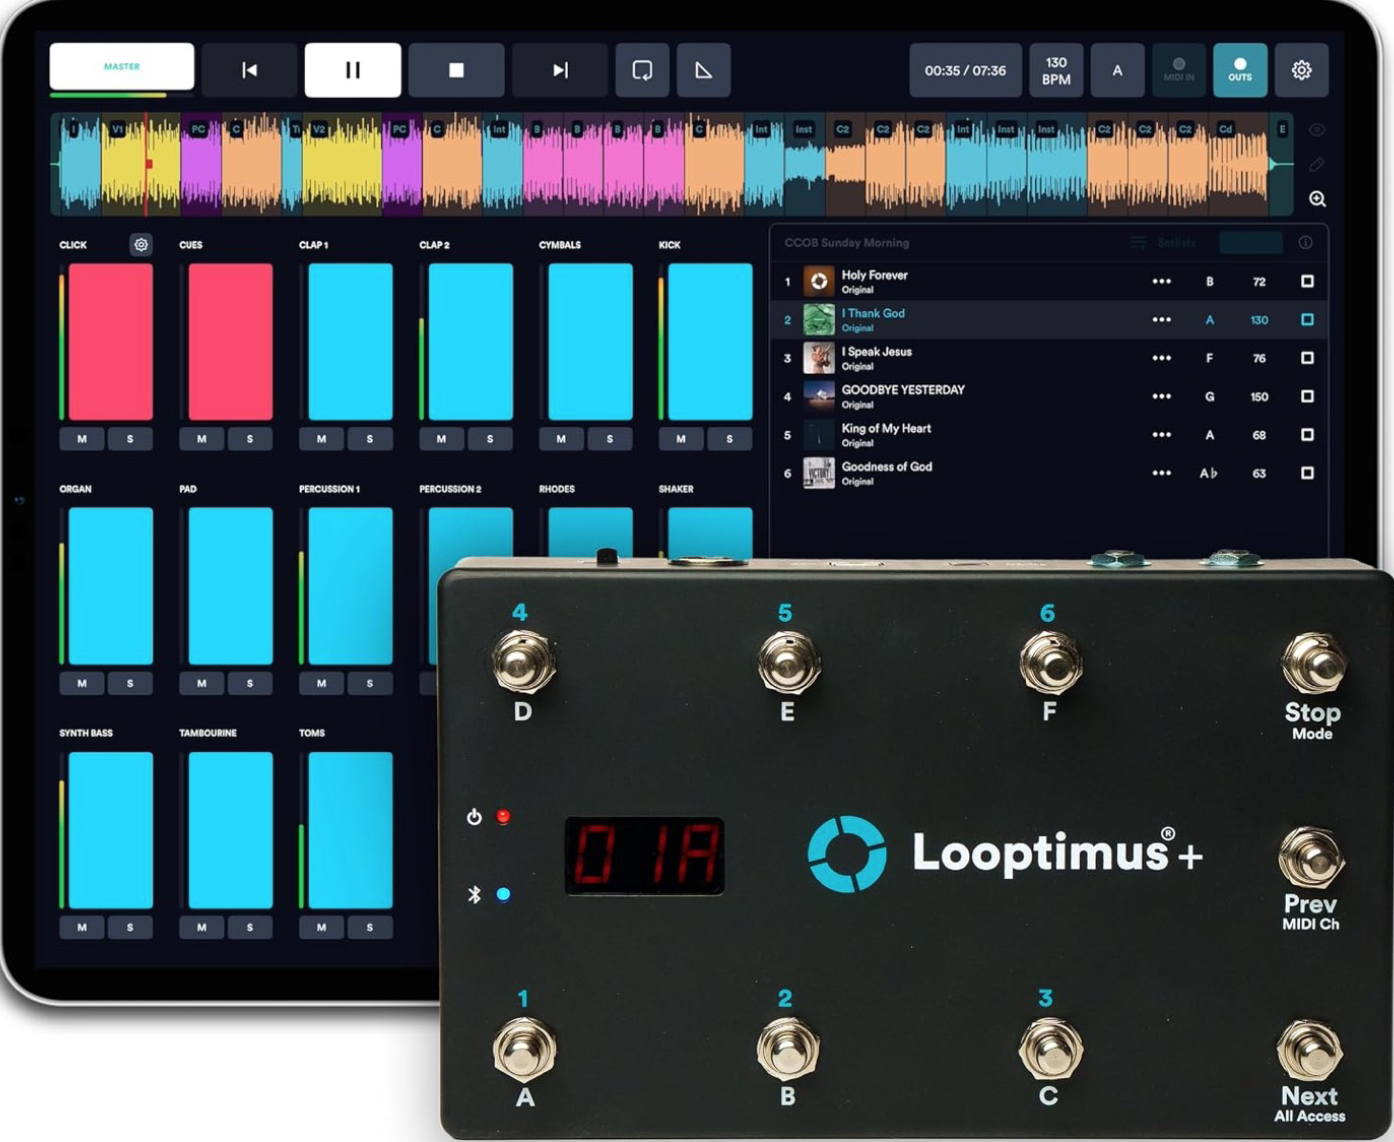Screen dimensions: 1394x1142
Task: Adjust the CUES track red fader
Action: tap(231, 342)
